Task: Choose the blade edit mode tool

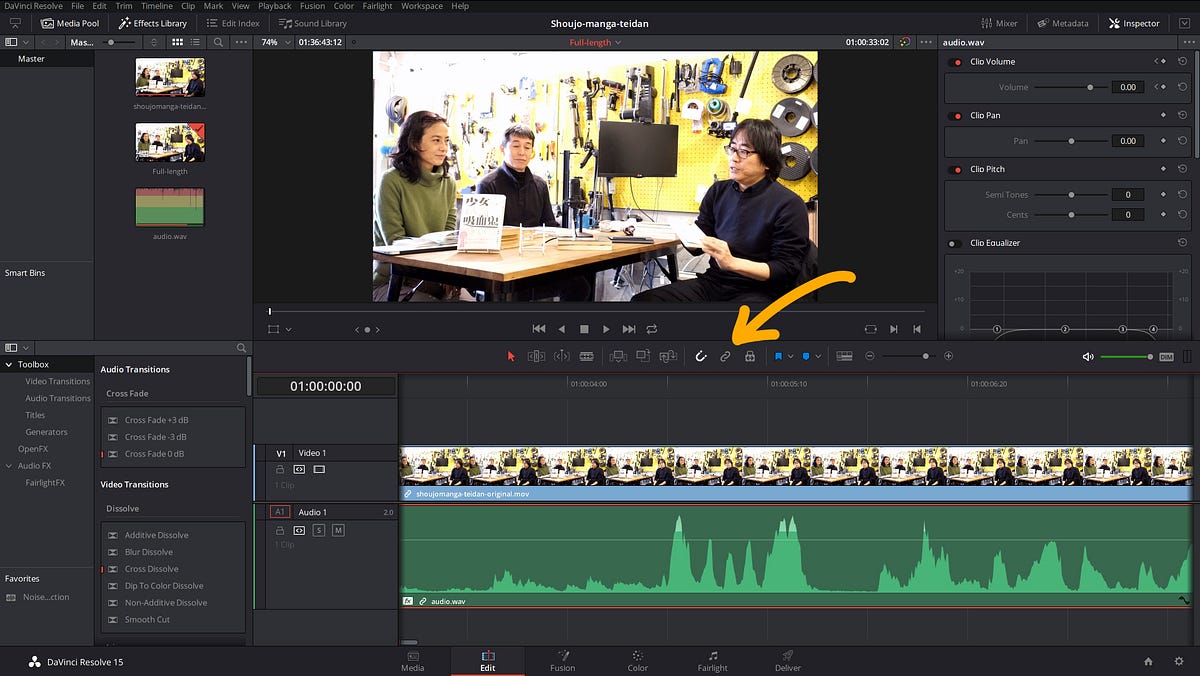Action: pyautogui.click(x=586, y=356)
